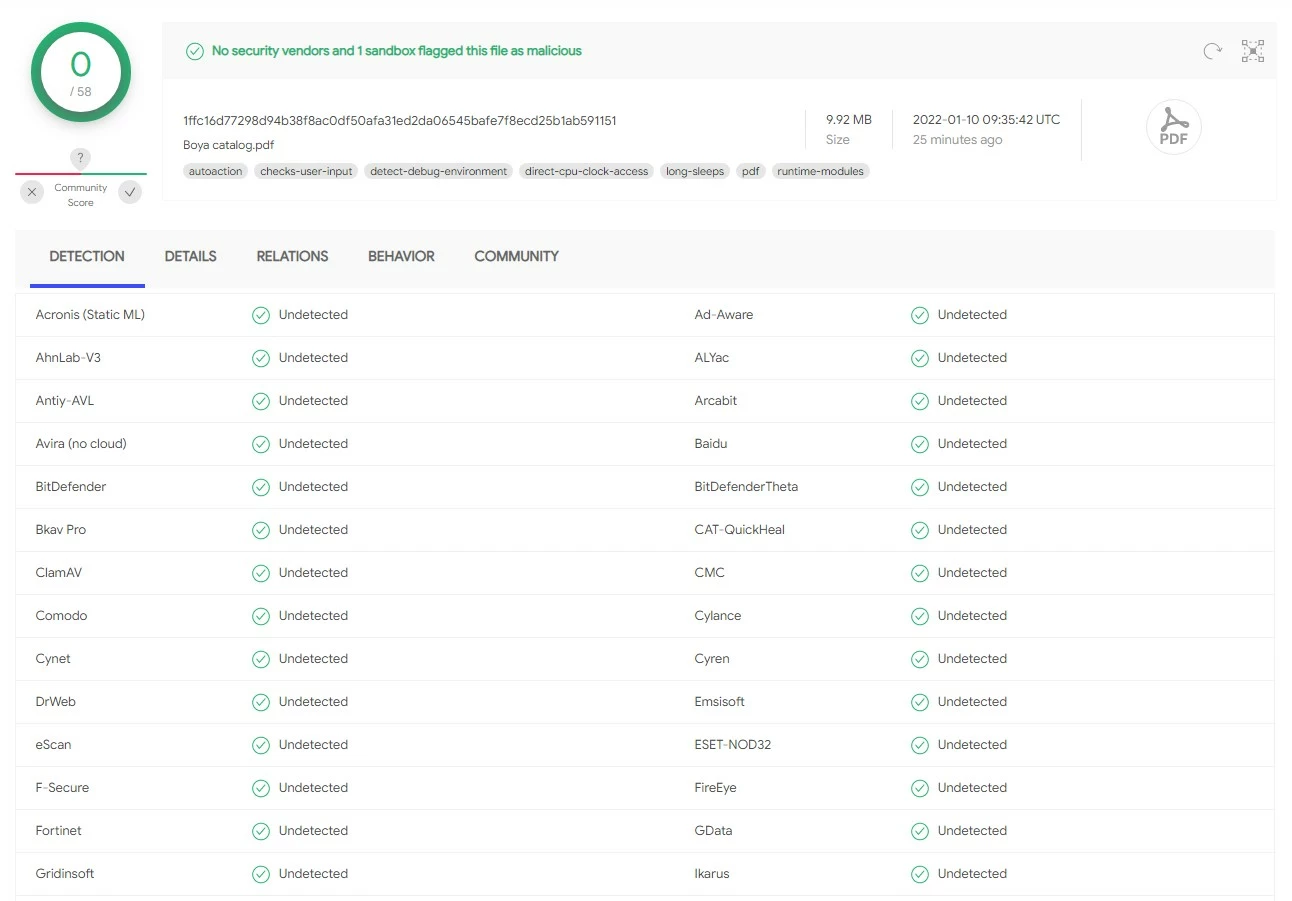
Task: Go to the BEHAVIOR tab
Action: click(x=401, y=256)
